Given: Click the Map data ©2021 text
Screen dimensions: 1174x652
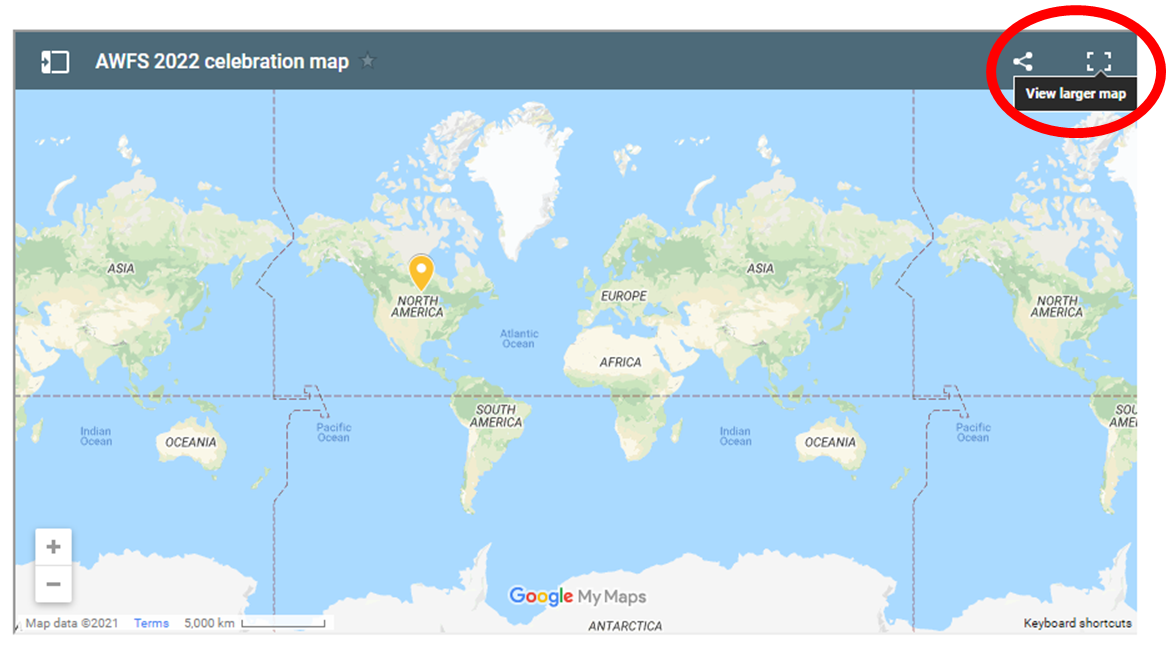Looking at the screenshot, I should (71, 623).
